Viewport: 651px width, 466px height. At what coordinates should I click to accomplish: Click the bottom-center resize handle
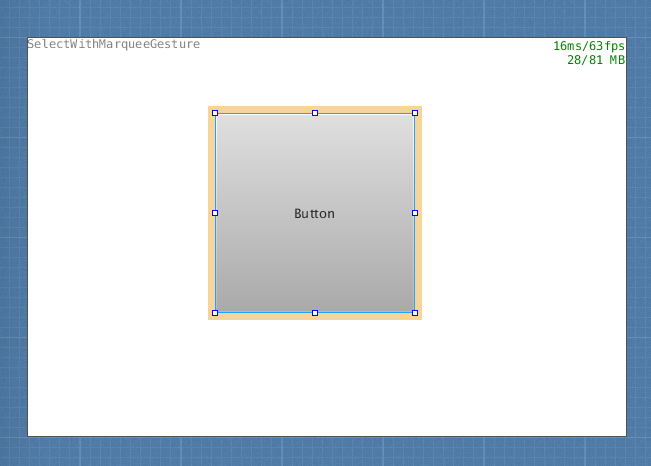pos(315,313)
